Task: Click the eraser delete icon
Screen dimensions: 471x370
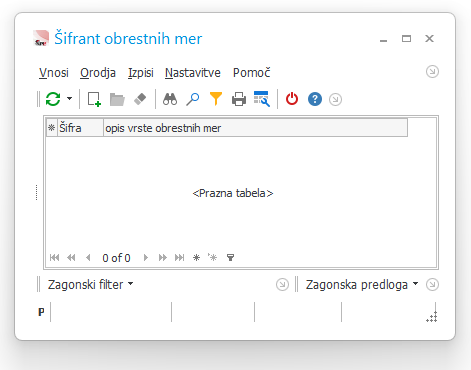Action: click(x=140, y=99)
